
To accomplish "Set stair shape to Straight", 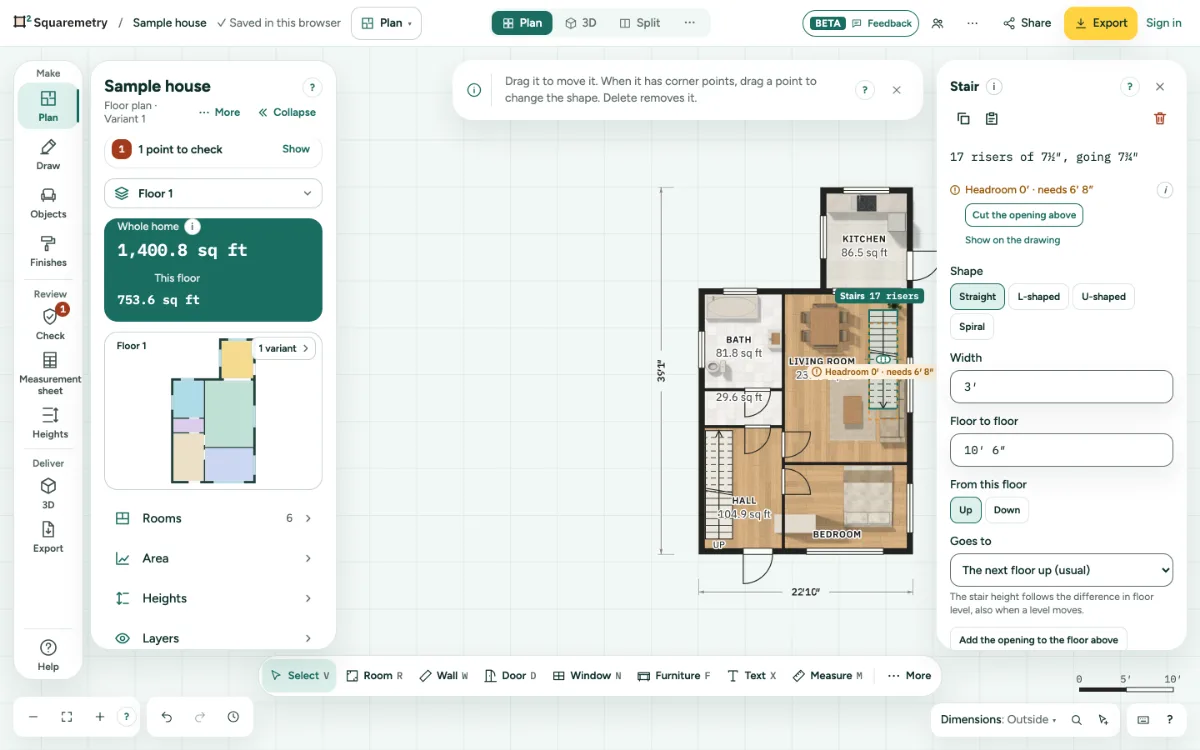I will (977, 297).
